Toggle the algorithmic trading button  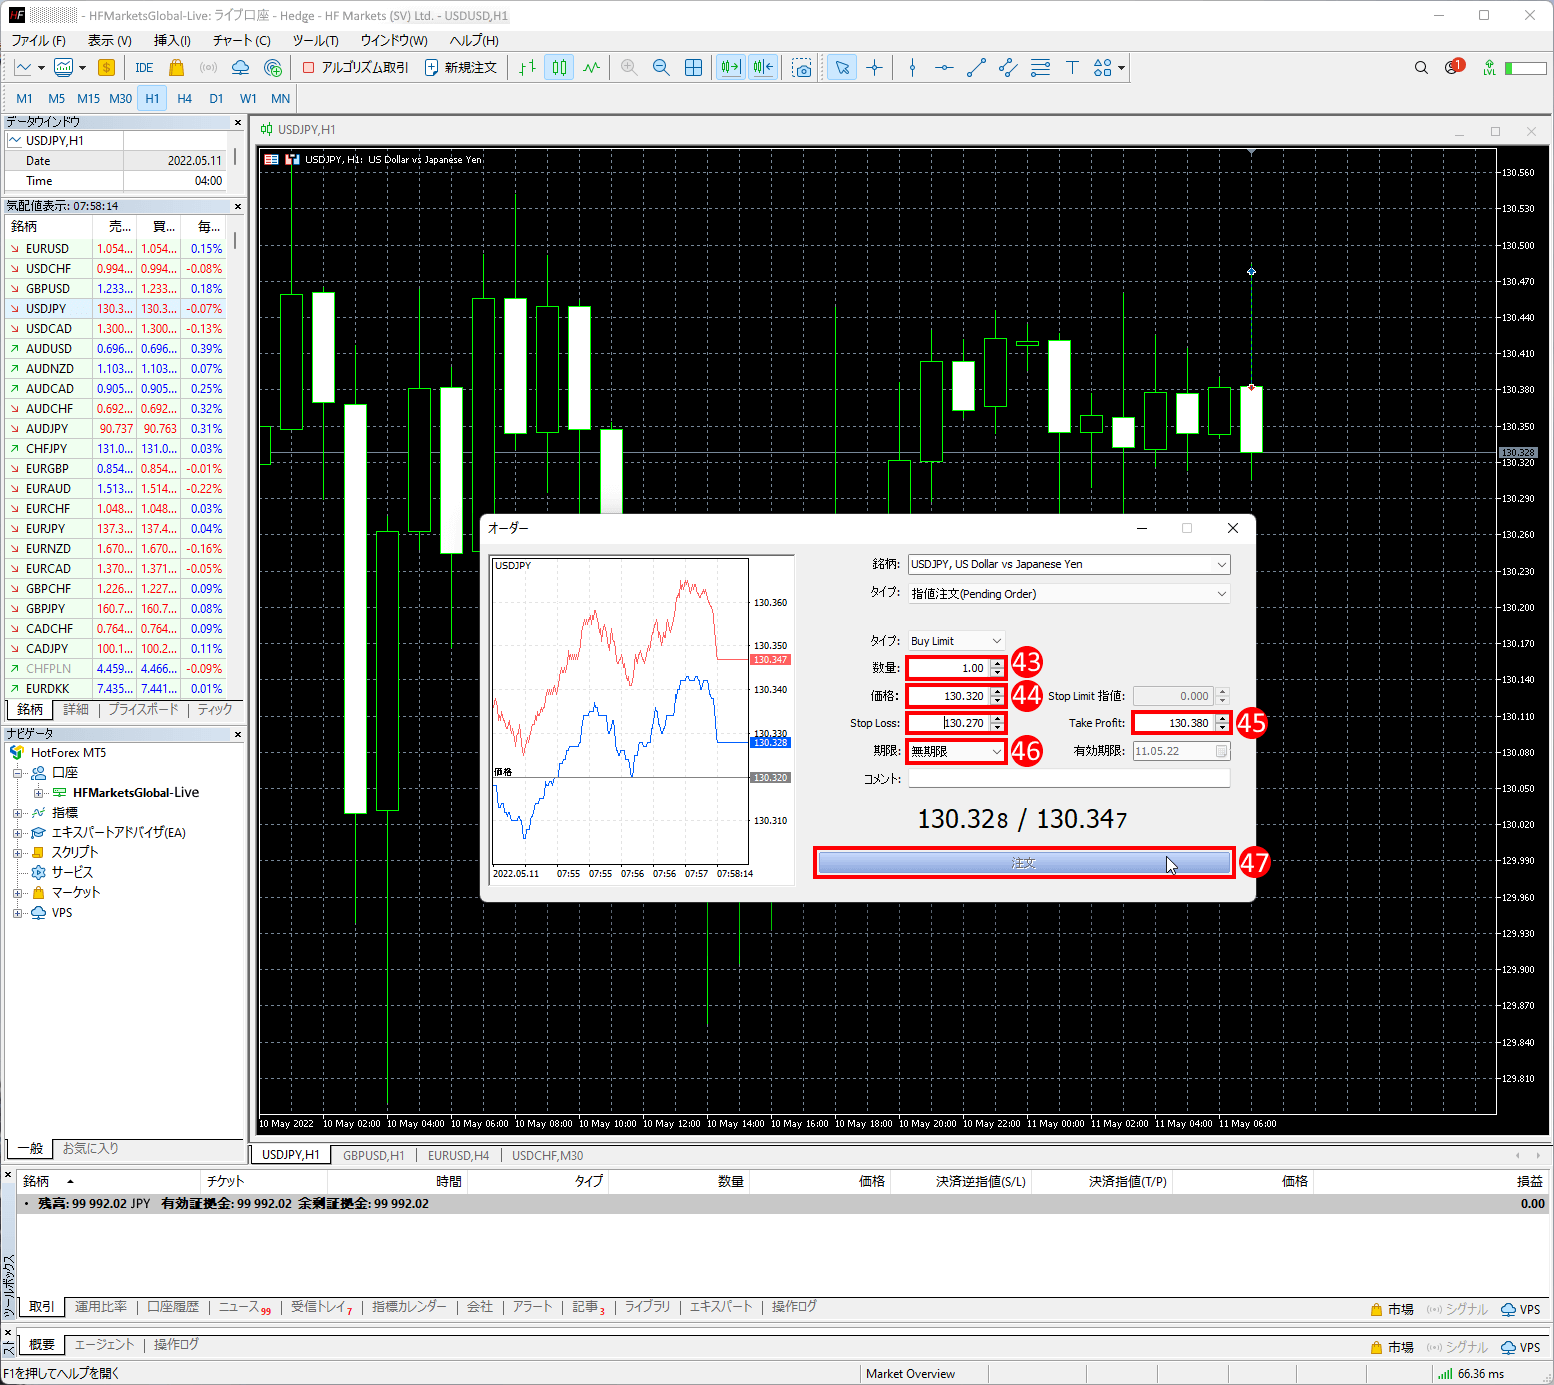click(356, 68)
